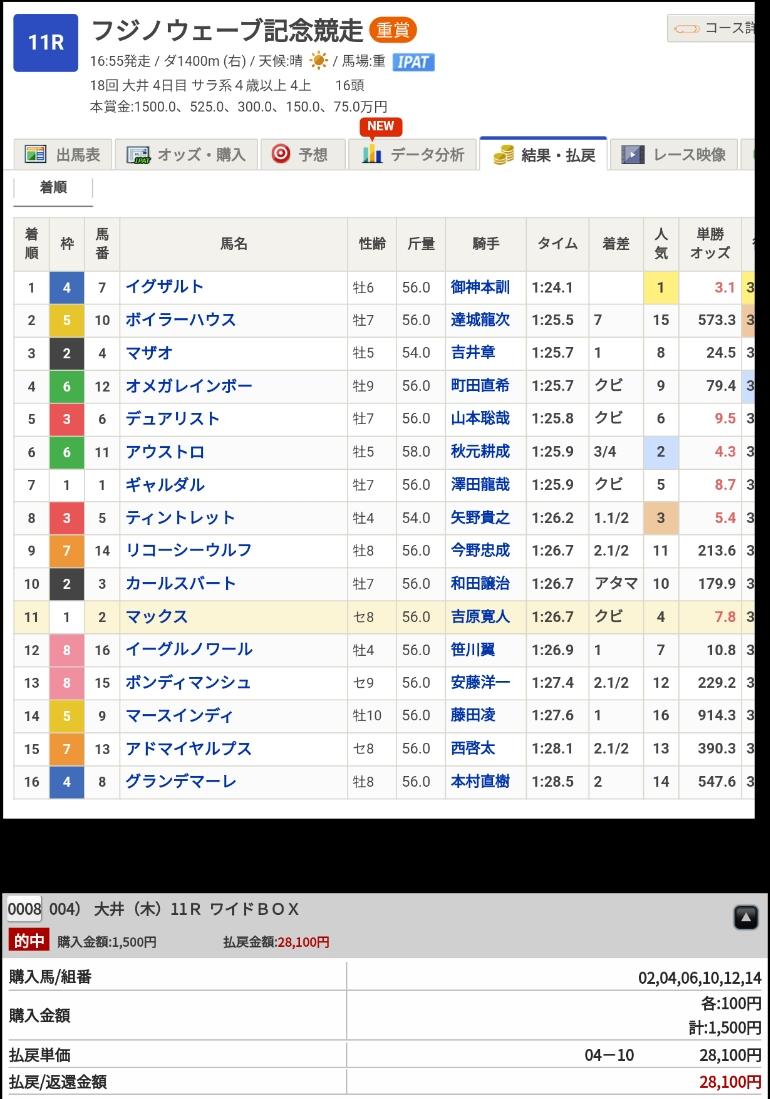Click the 0008 ticket number box

coord(24,909)
